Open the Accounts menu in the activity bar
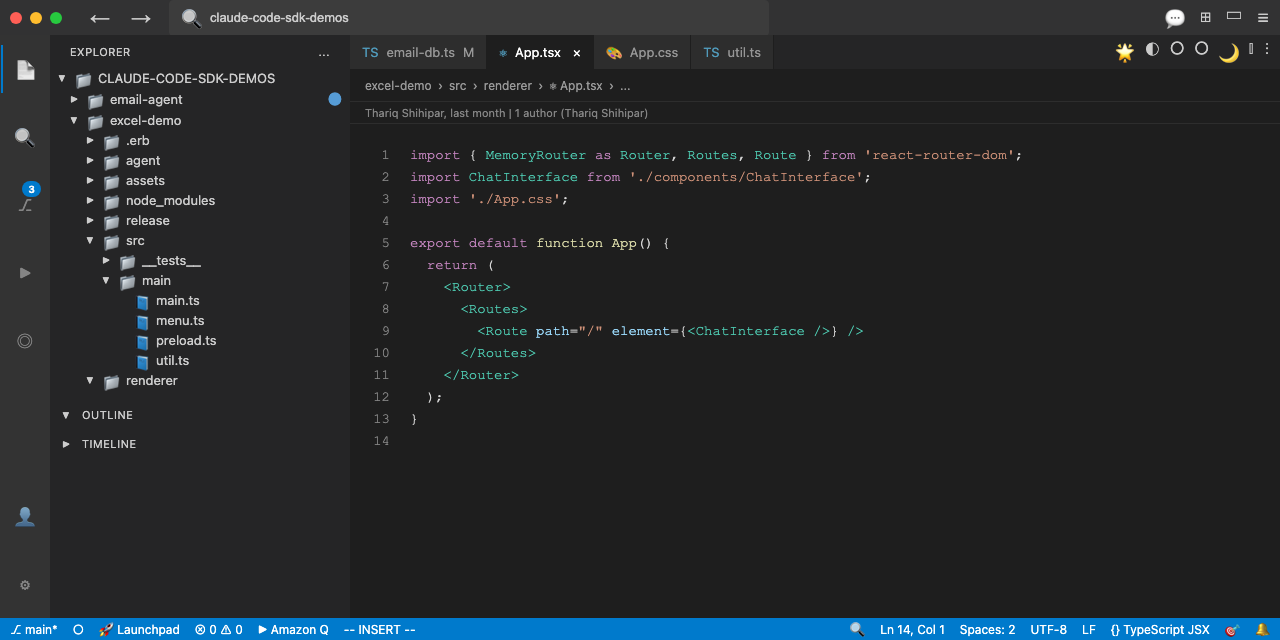The image size is (1280, 640). (x=25, y=516)
